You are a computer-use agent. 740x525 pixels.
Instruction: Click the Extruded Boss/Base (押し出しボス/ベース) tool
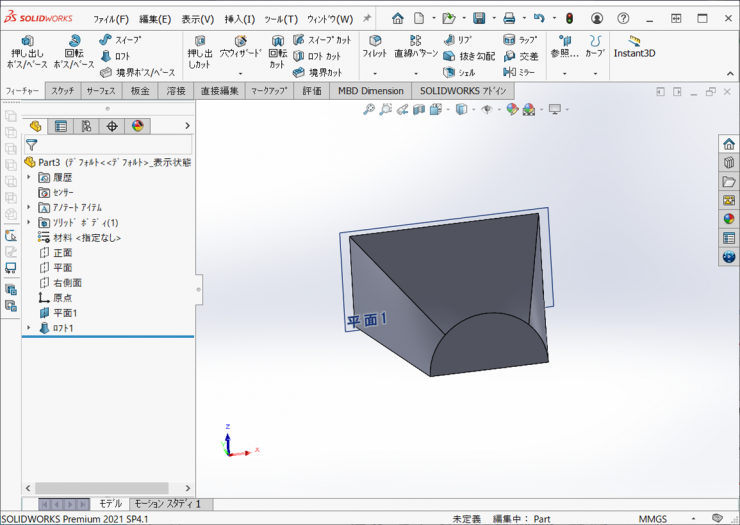tap(27, 52)
